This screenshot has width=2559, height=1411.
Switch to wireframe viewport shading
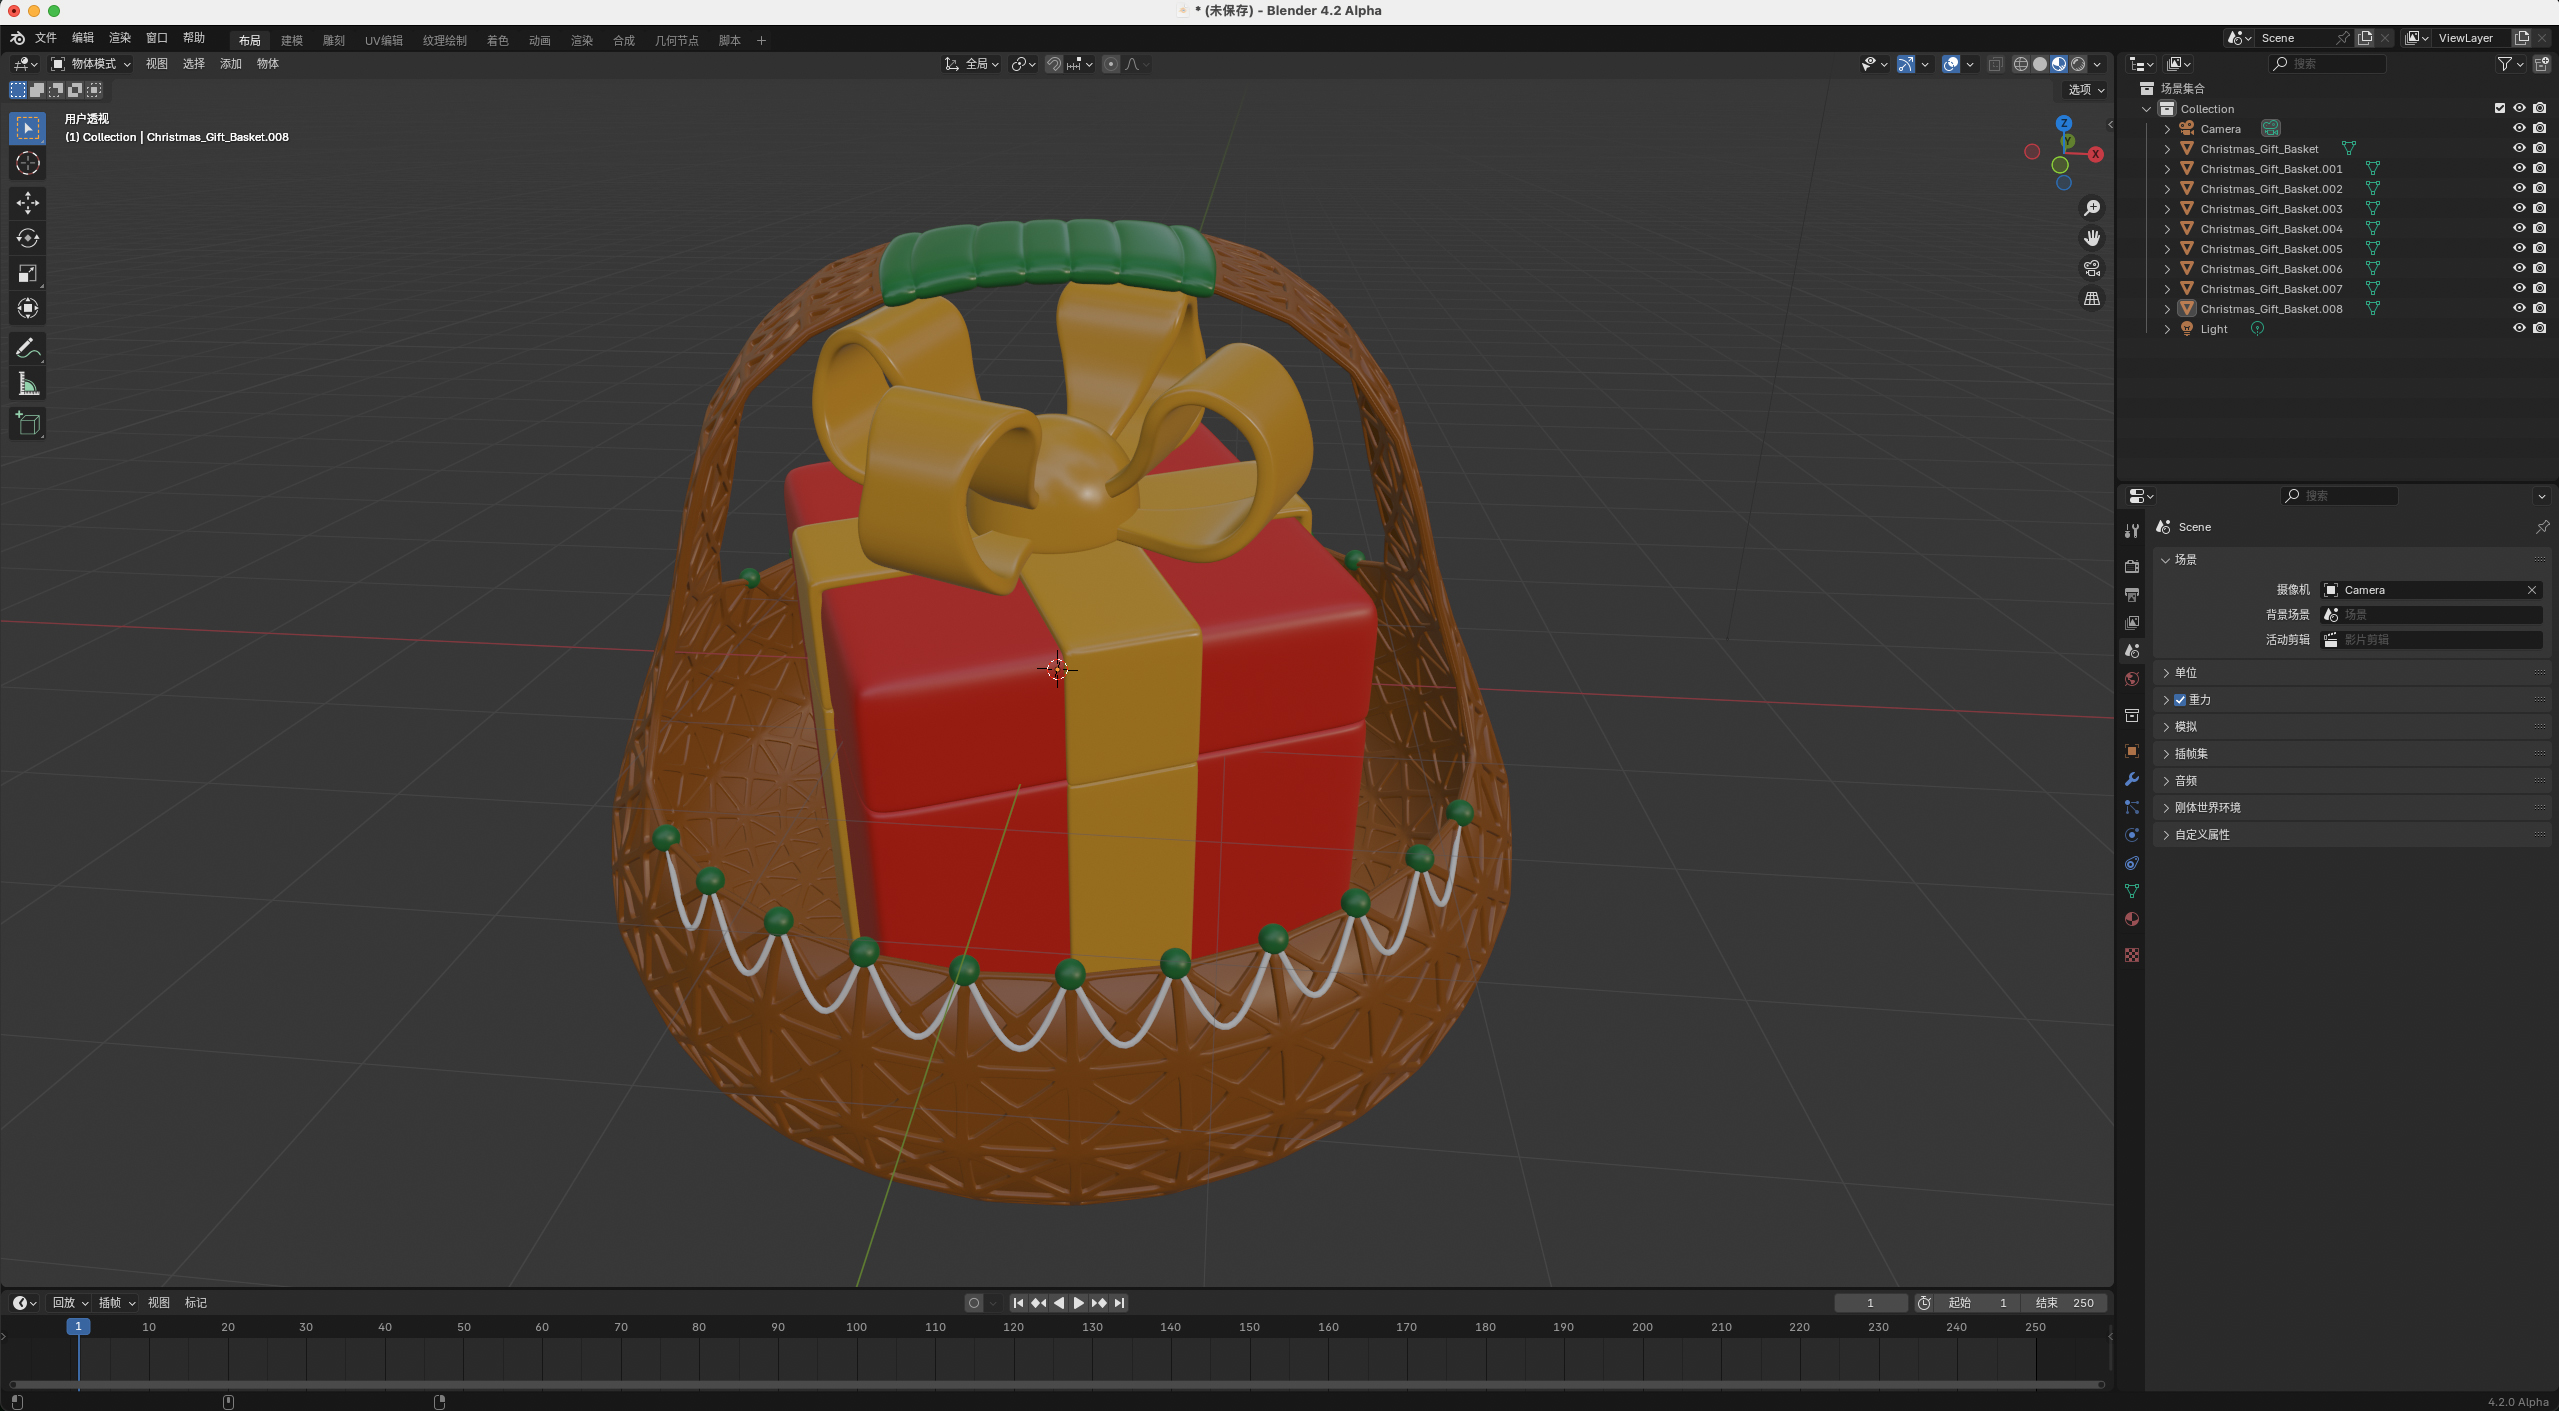(2020, 64)
